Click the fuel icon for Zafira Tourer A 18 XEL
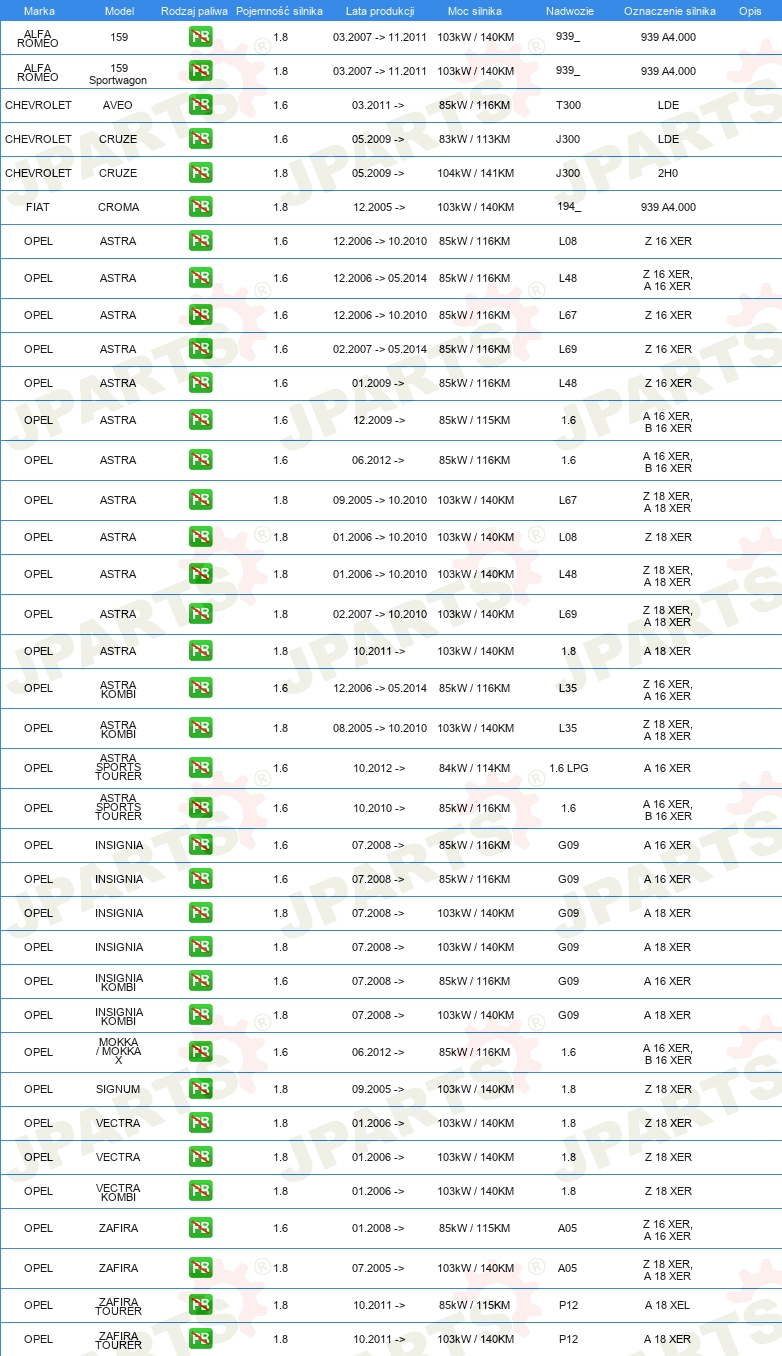Screen dimensions: 782x1356 [x=201, y=1305]
